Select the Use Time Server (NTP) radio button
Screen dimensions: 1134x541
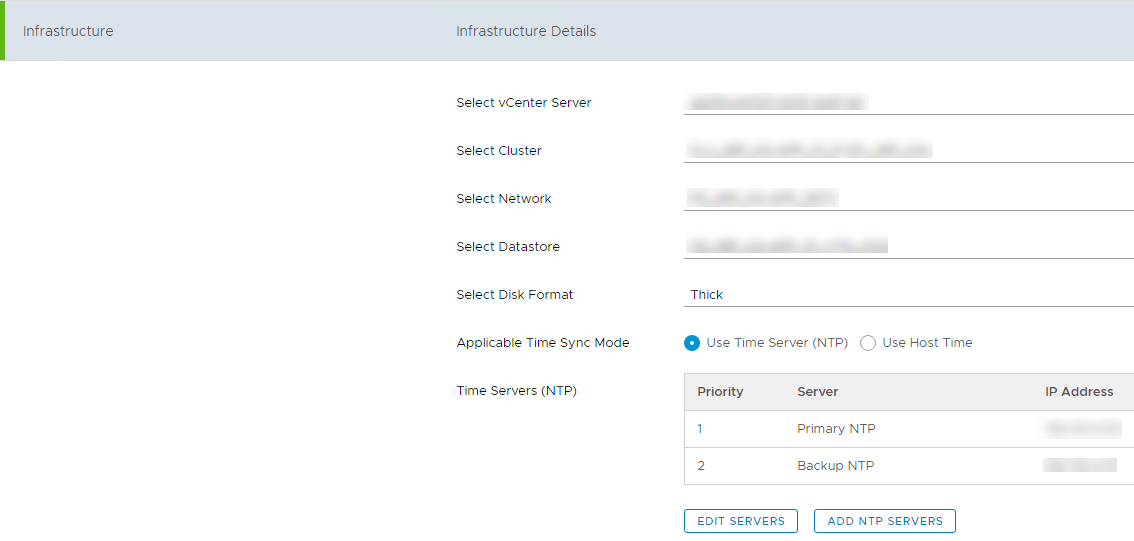tap(692, 343)
